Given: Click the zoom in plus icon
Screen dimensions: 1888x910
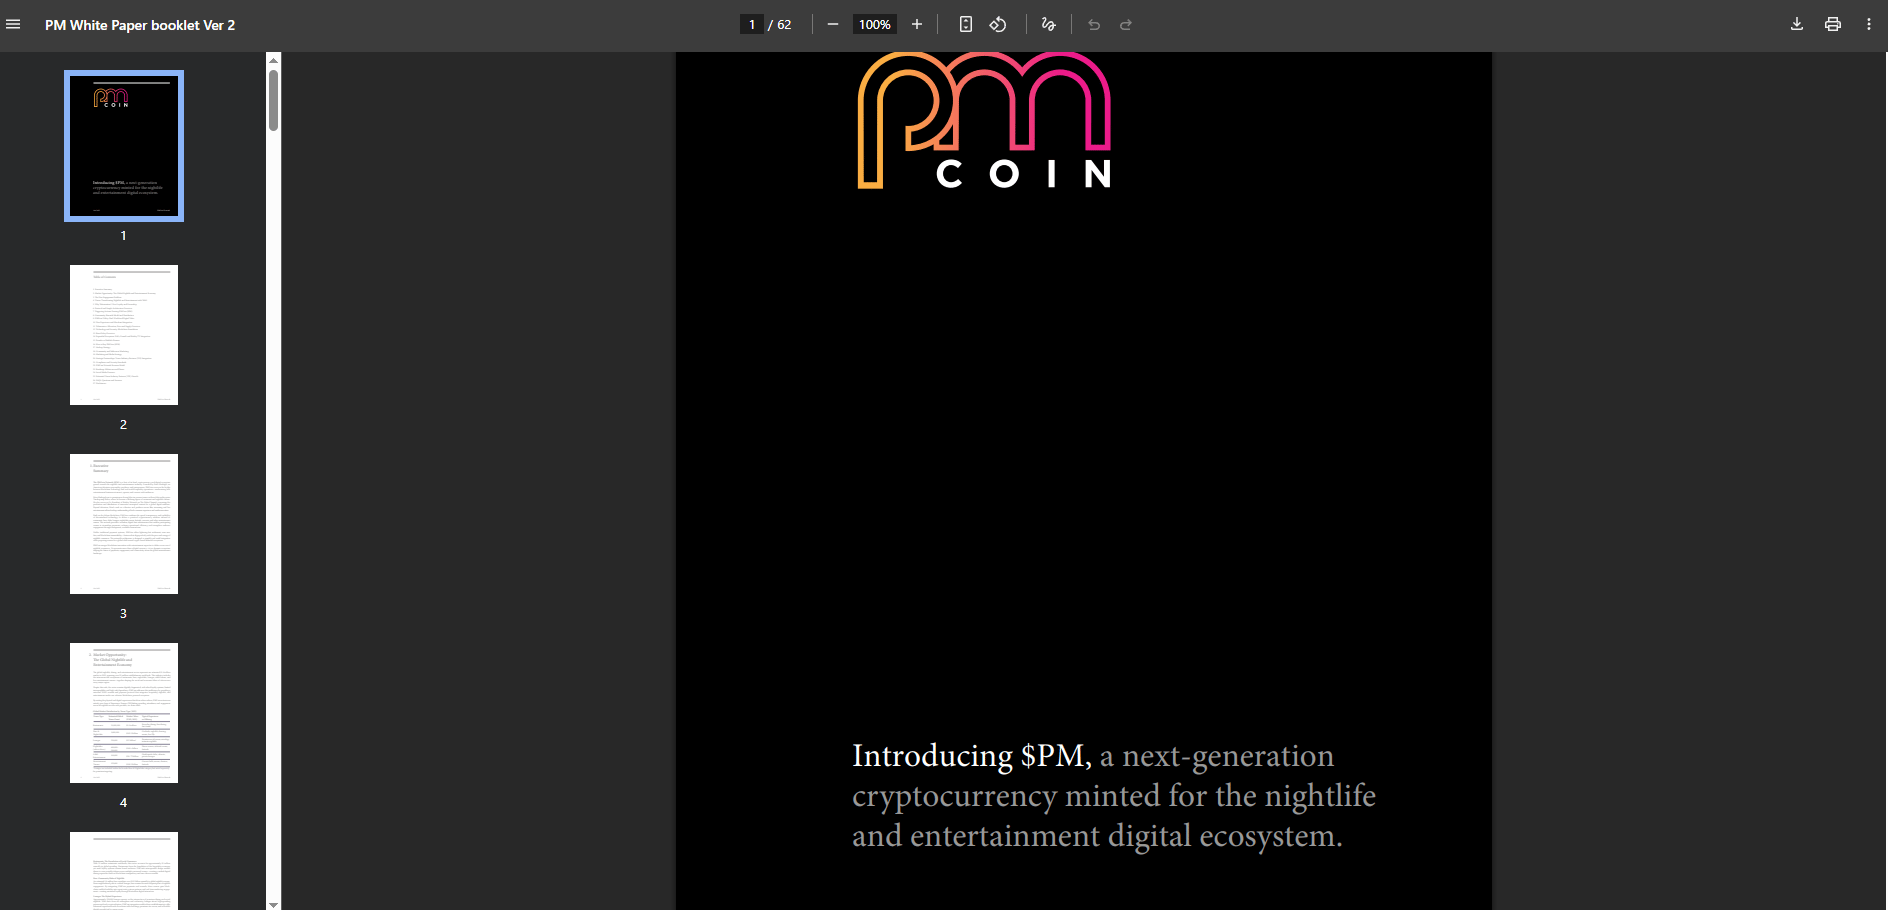Looking at the screenshot, I should coord(917,25).
